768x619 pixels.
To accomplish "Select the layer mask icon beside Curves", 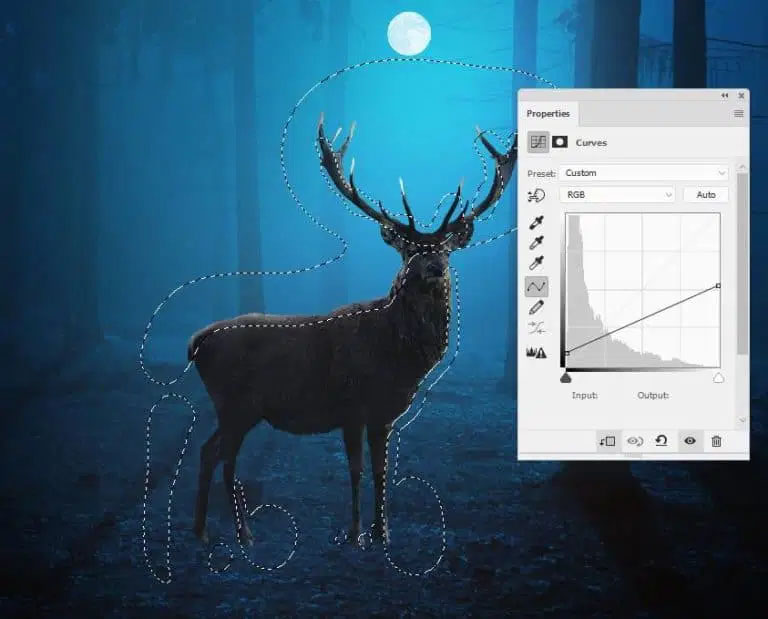I will (560, 142).
